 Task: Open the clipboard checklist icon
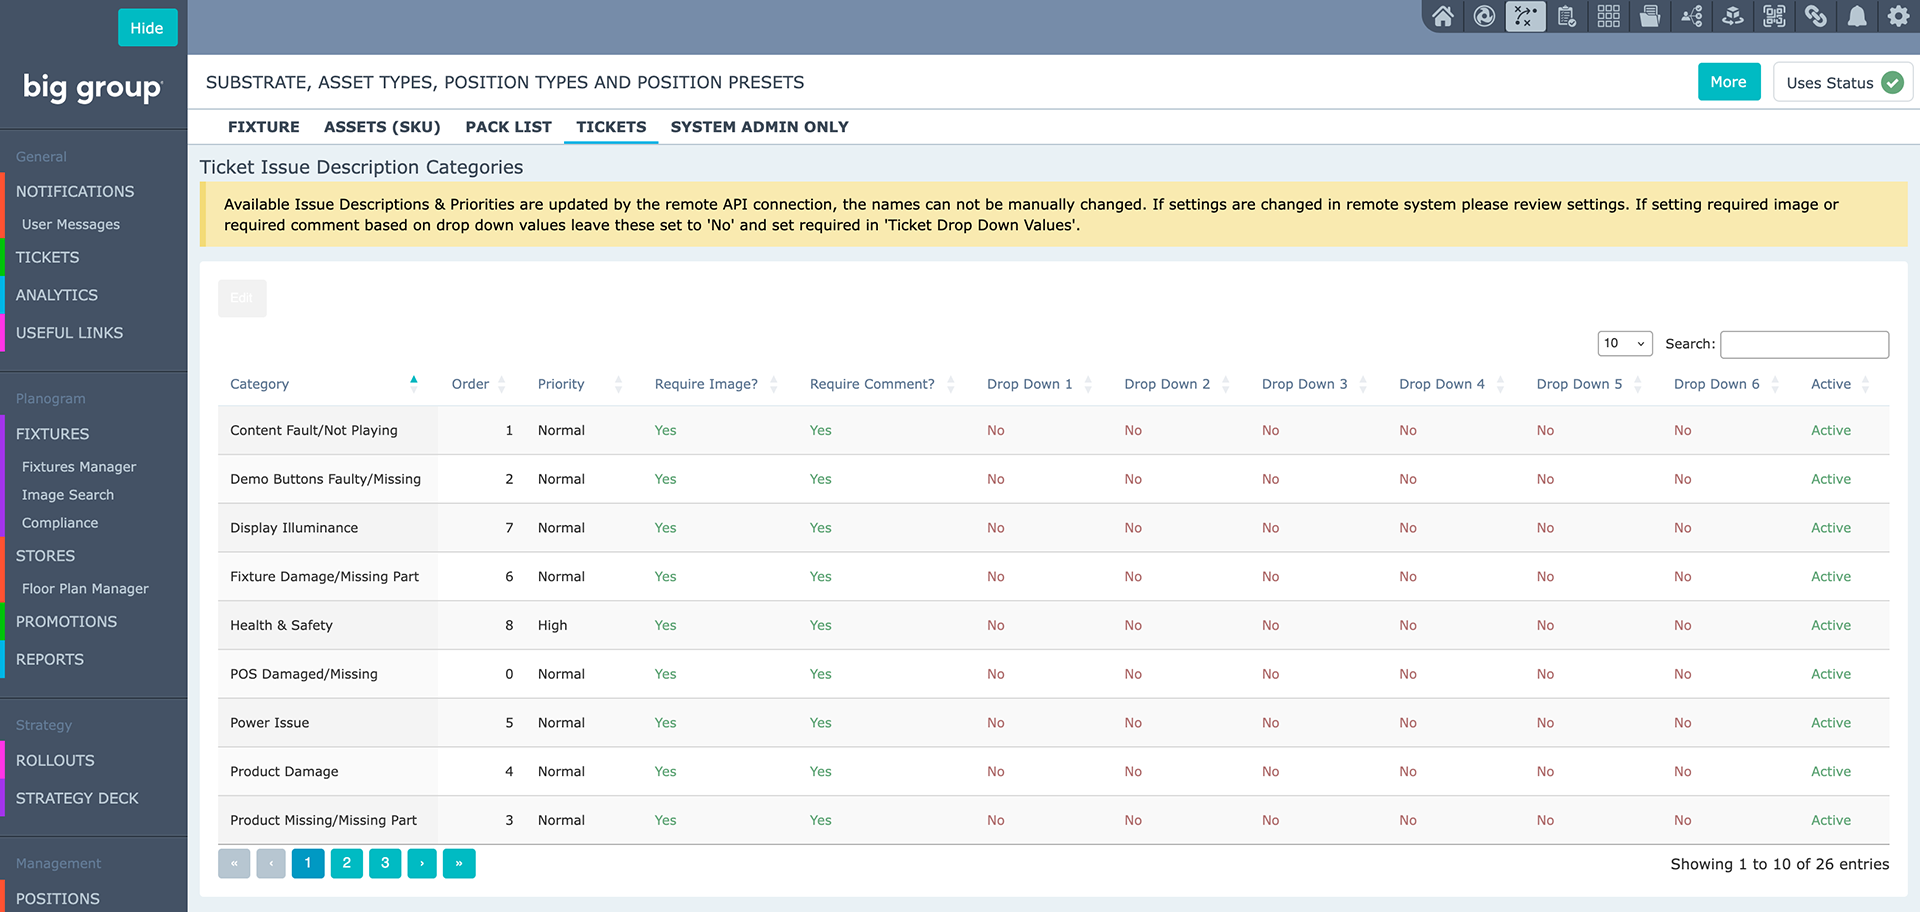click(1567, 16)
